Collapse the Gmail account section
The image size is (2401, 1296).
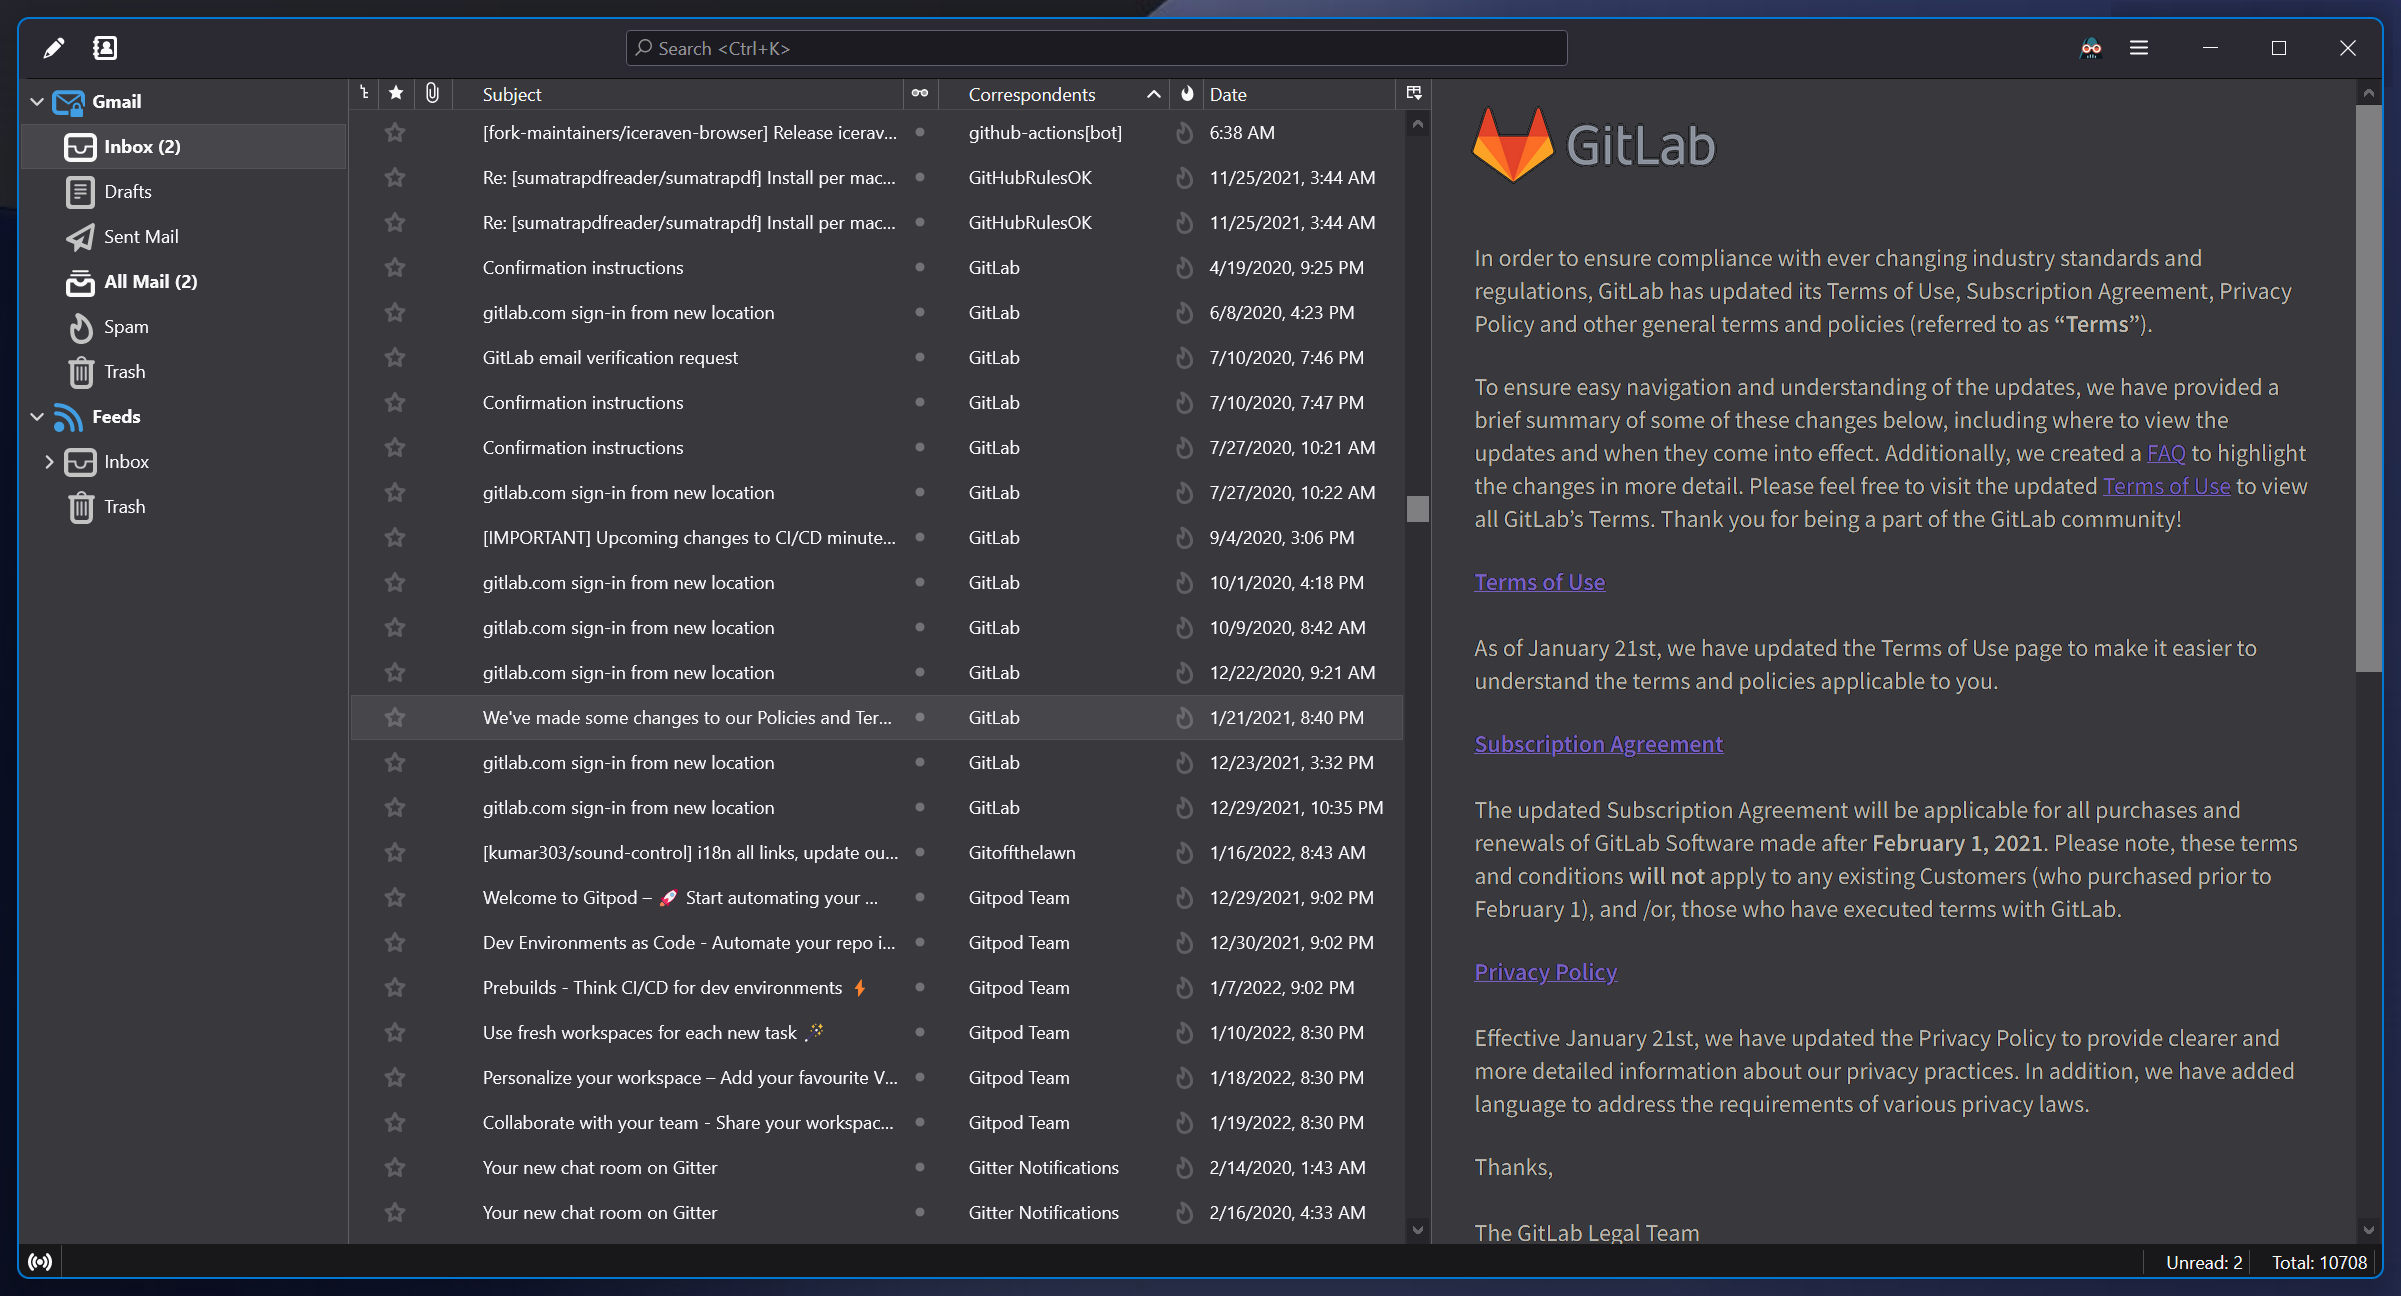tap(36, 101)
